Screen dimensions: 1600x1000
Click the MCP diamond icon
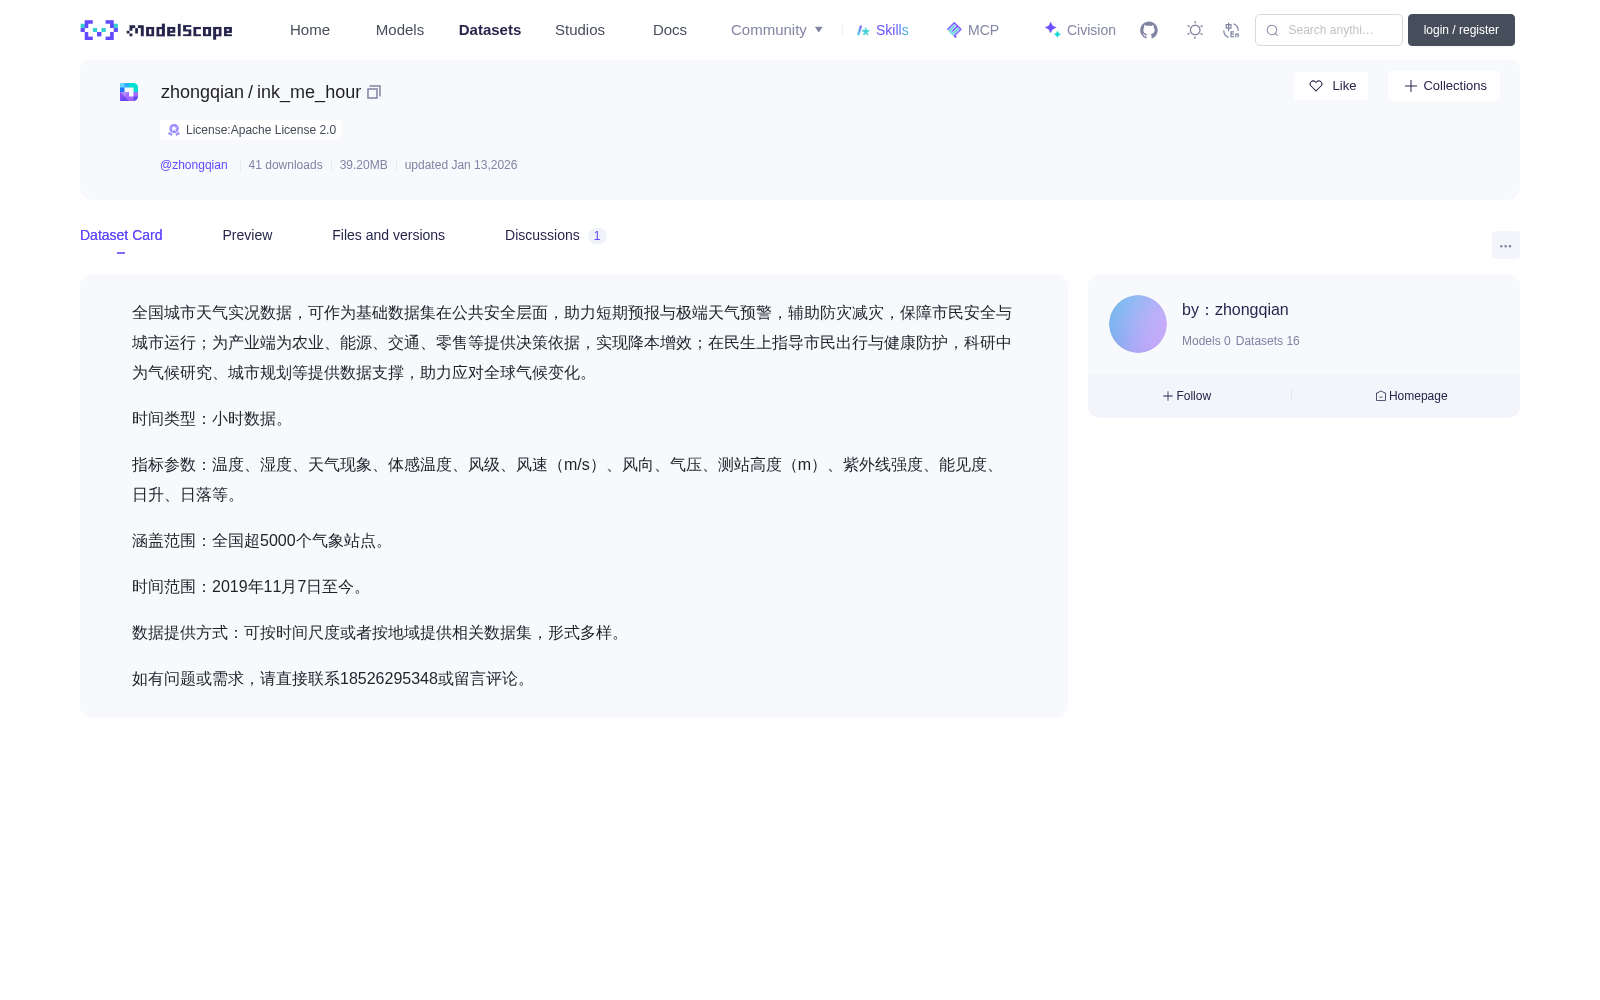(954, 30)
